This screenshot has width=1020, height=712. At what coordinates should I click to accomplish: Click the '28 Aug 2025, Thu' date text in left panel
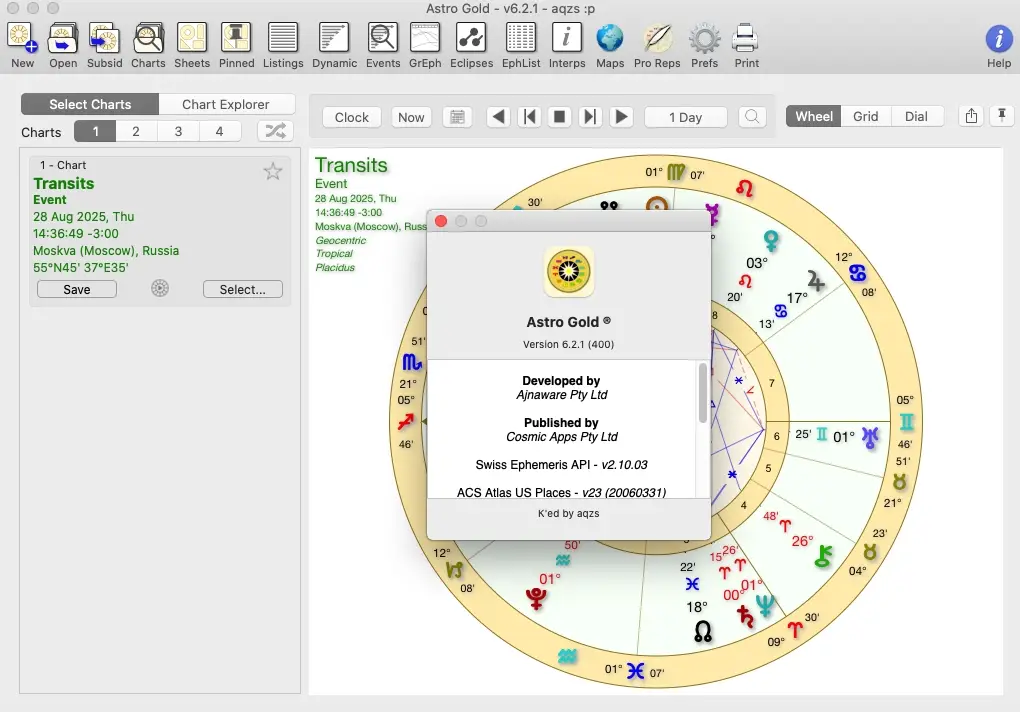coord(84,217)
